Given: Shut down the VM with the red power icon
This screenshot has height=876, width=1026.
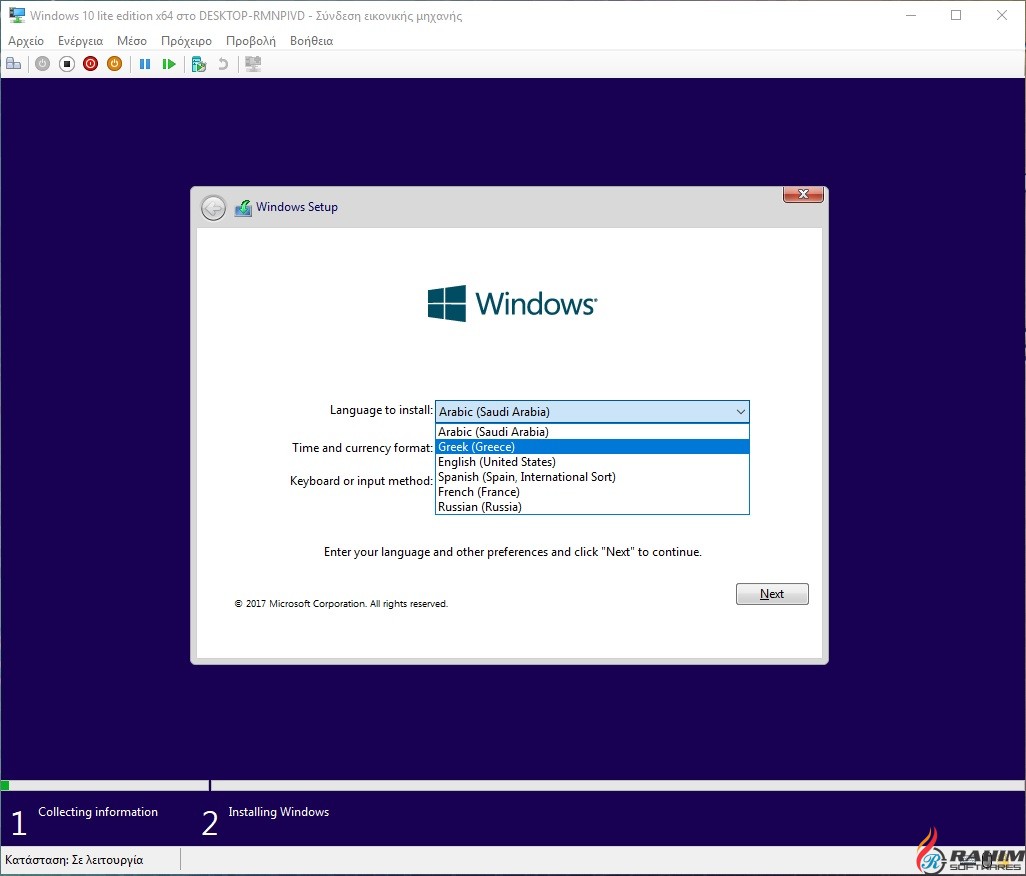Looking at the screenshot, I should coord(90,64).
